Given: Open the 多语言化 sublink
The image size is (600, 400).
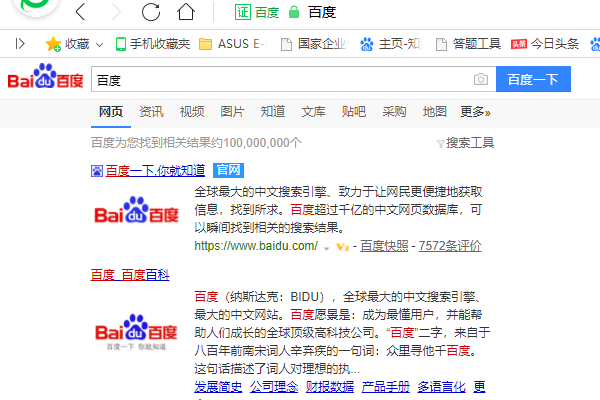Looking at the screenshot, I should [442, 387].
